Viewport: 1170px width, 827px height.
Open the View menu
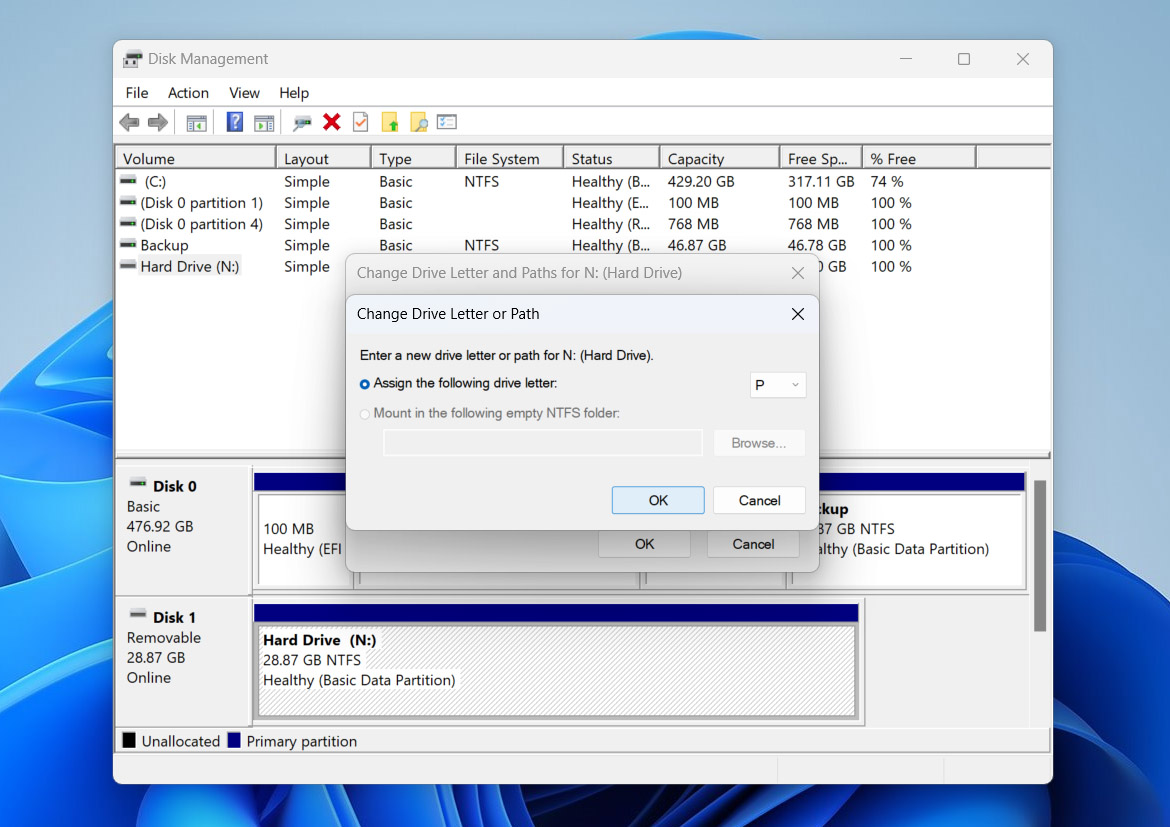point(244,93)
